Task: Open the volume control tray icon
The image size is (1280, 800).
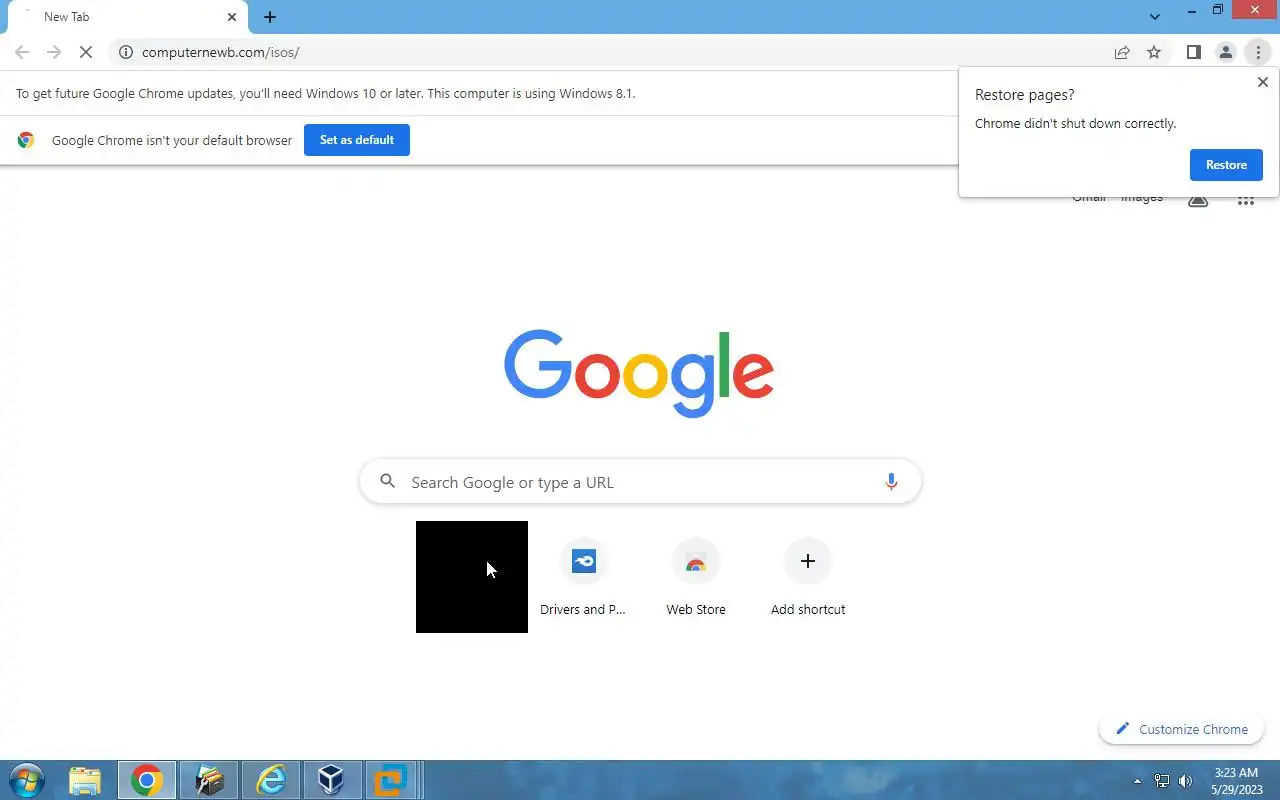Action: click(x=1186, y=781)
